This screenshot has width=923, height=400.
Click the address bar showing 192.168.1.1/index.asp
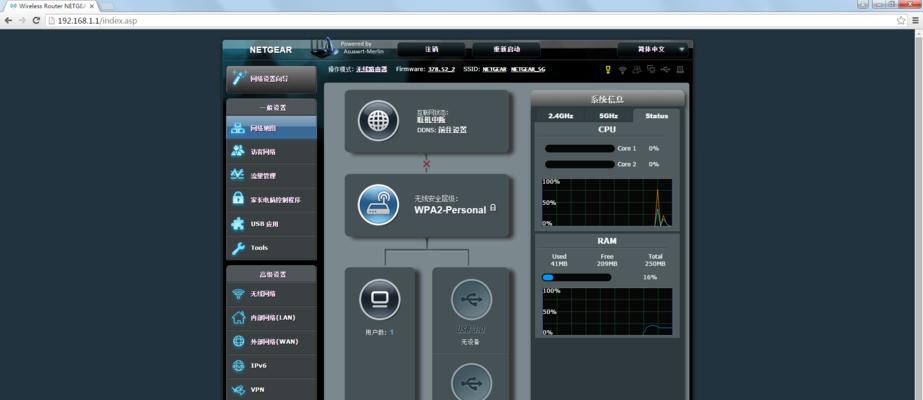471,21
